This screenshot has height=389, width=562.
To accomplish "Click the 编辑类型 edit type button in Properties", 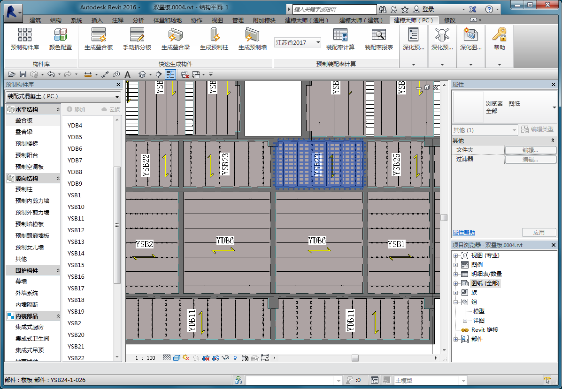I will coord(537,130).
